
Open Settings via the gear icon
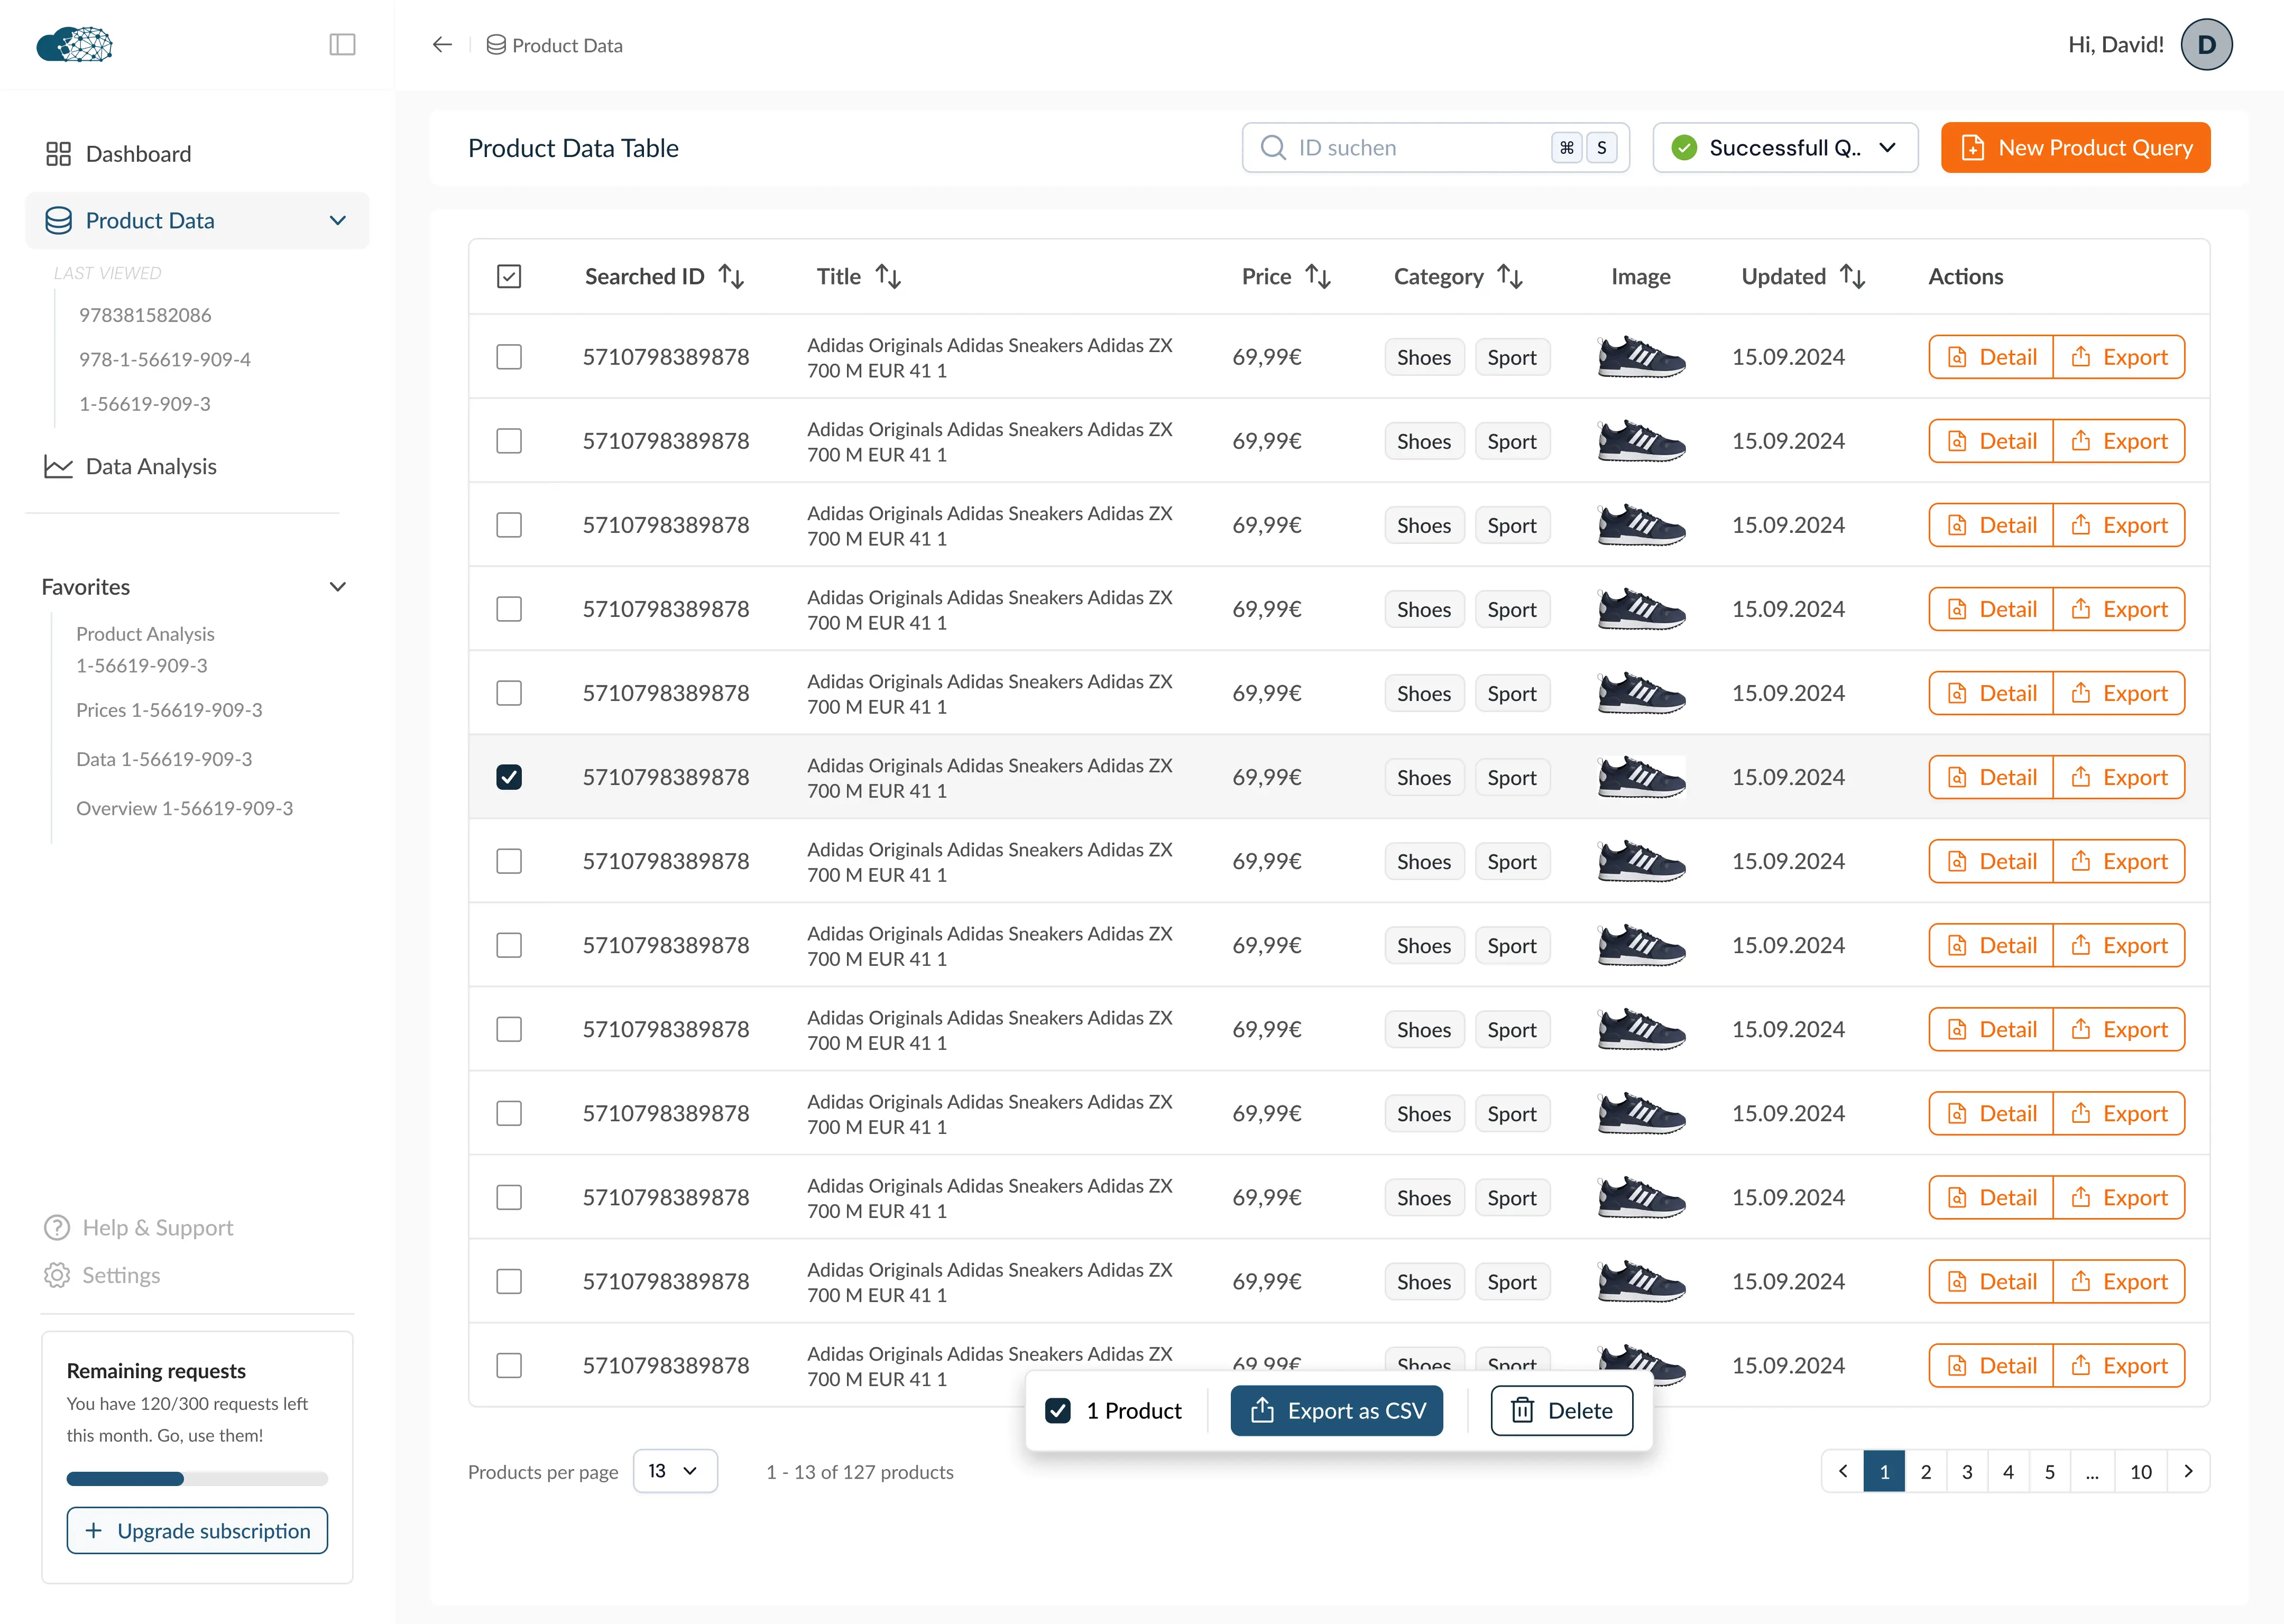[x=57, y=1275]
